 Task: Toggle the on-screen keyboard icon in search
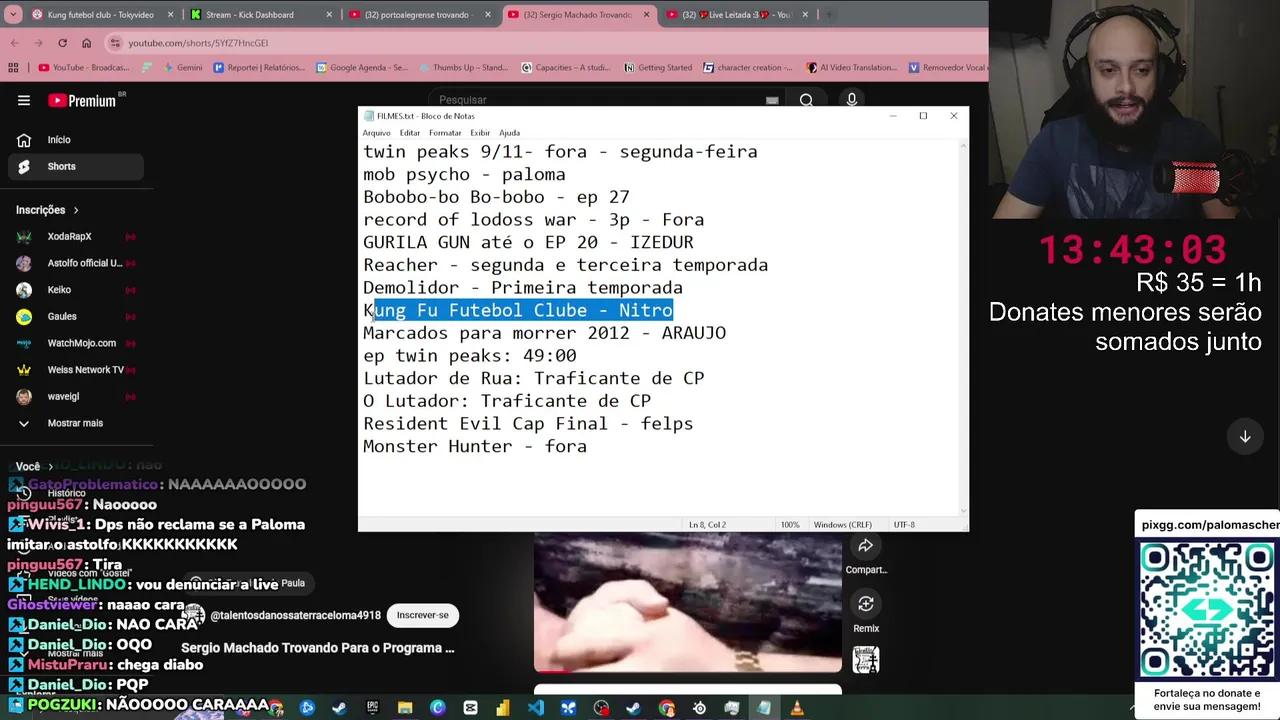pos(772,100)
